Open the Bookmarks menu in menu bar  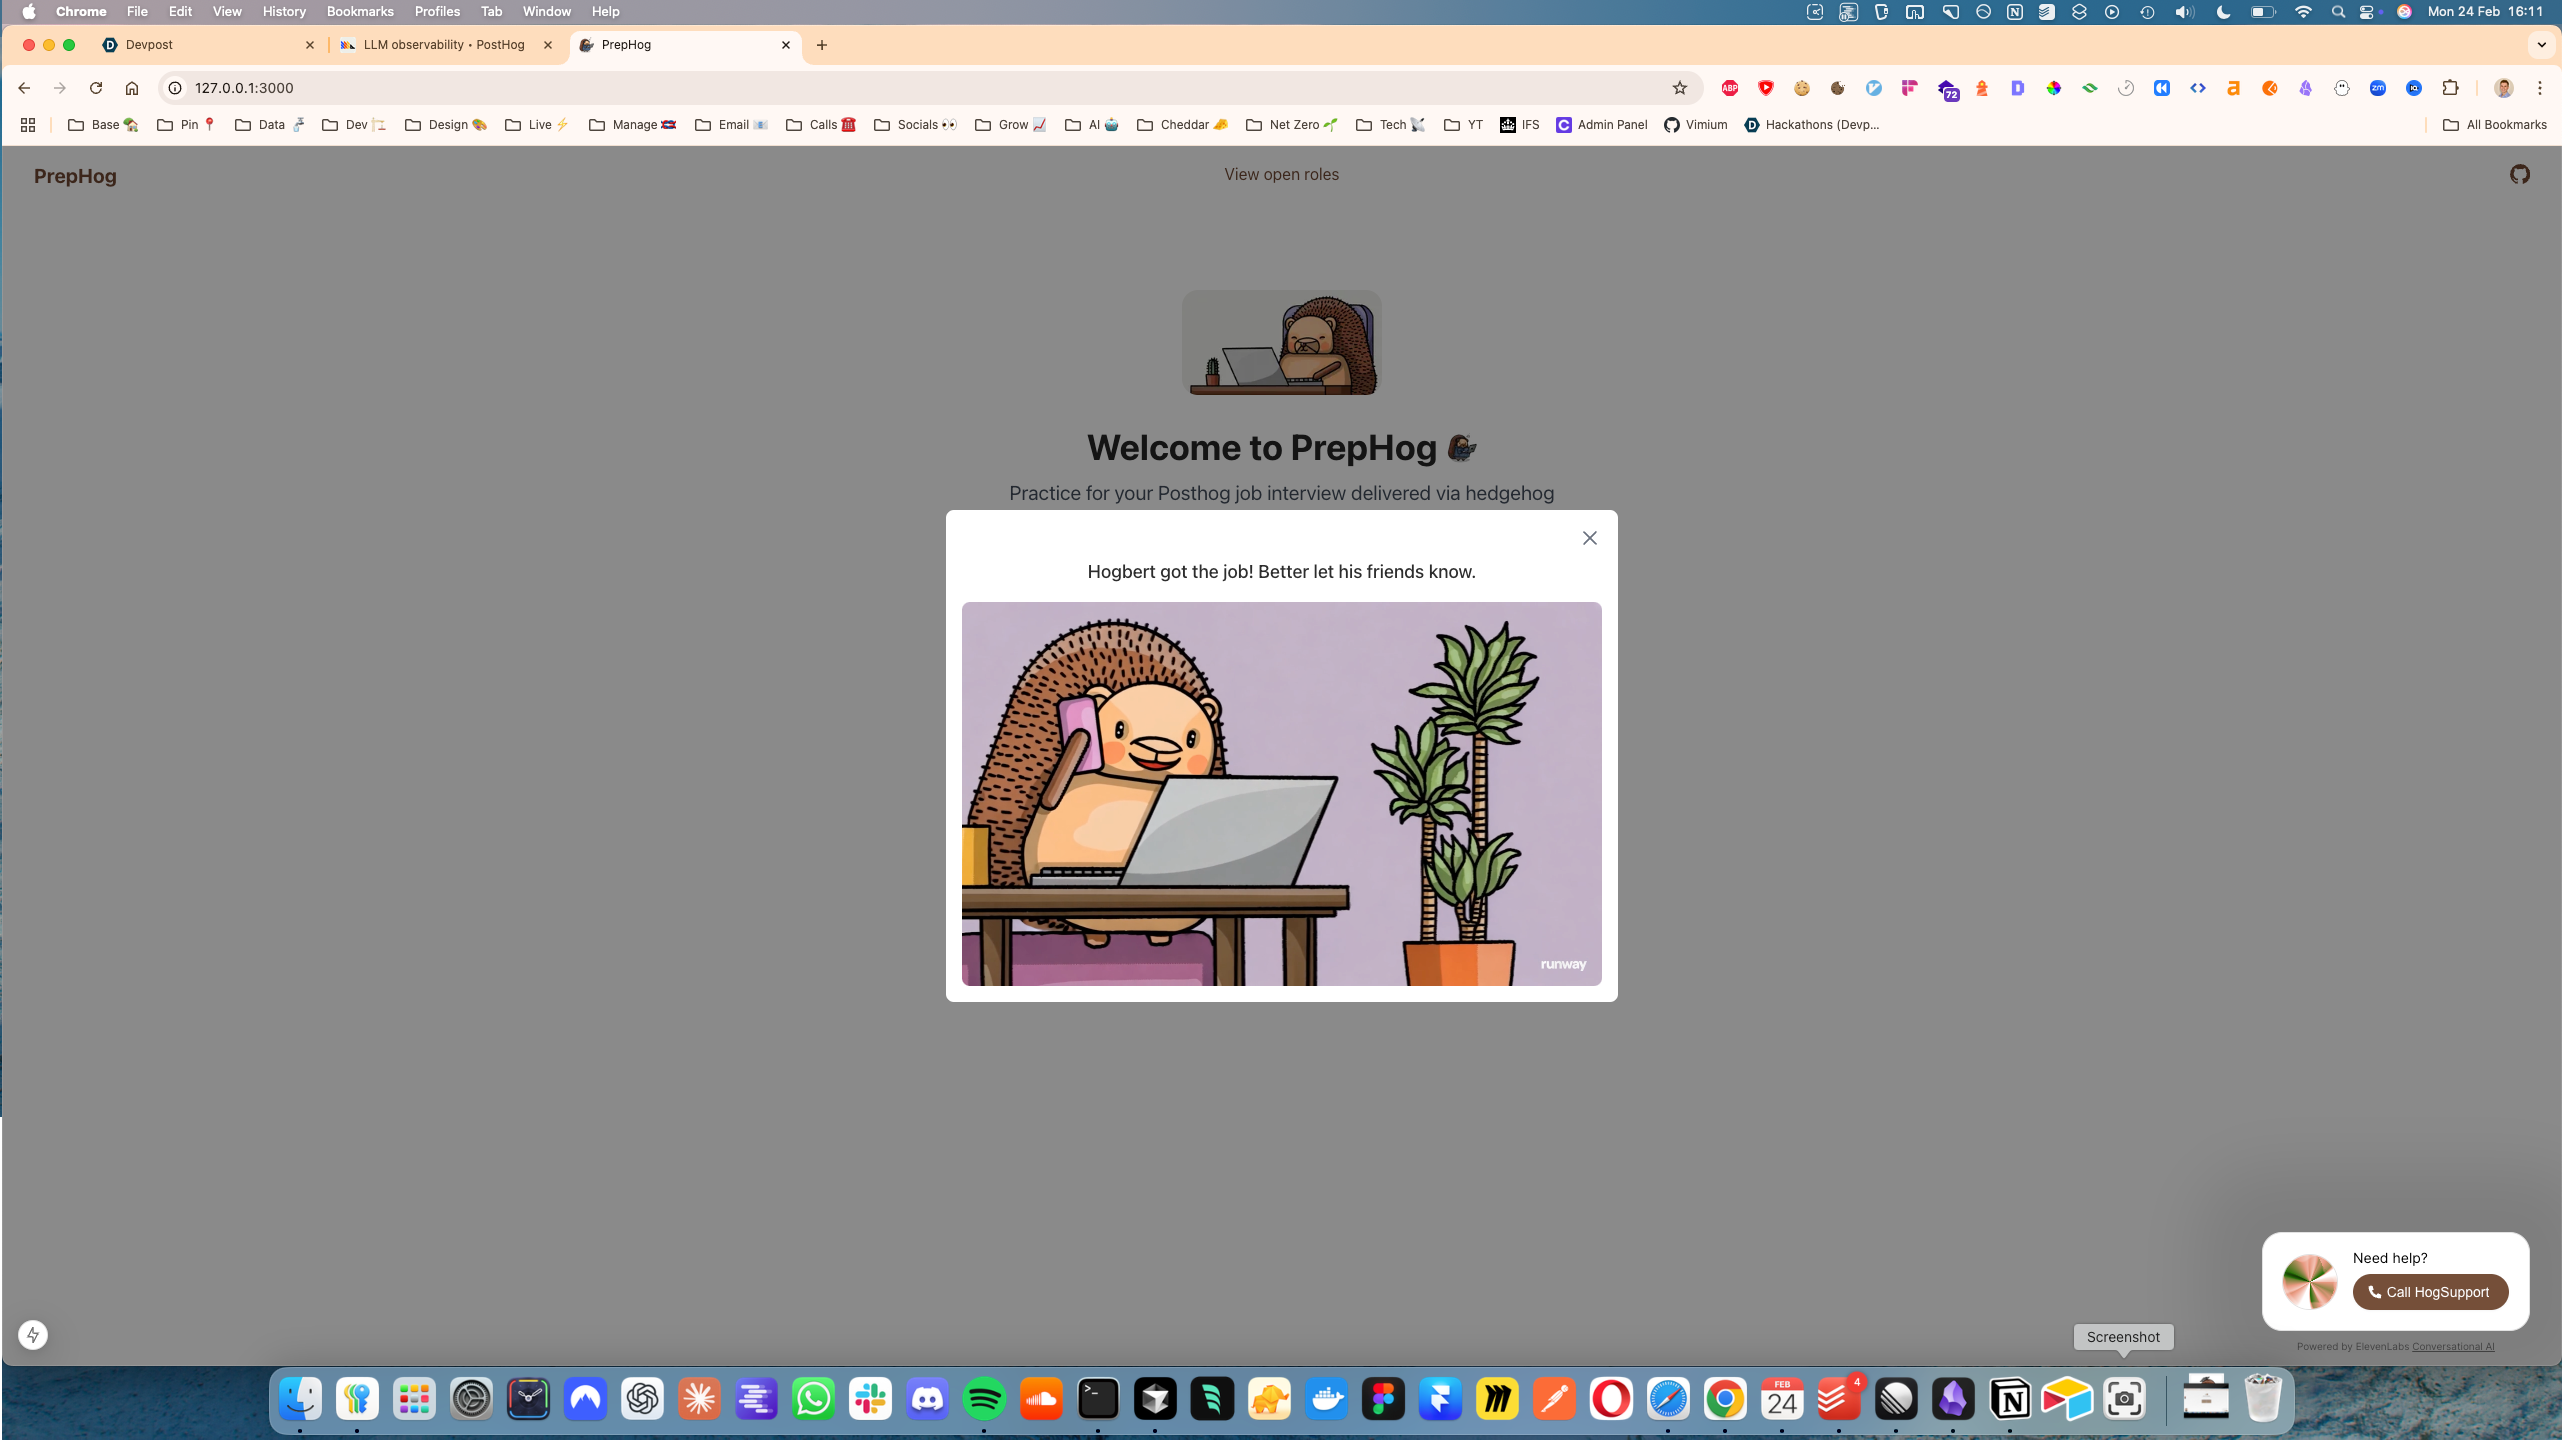pyautogui.click(x=359, y=12)
